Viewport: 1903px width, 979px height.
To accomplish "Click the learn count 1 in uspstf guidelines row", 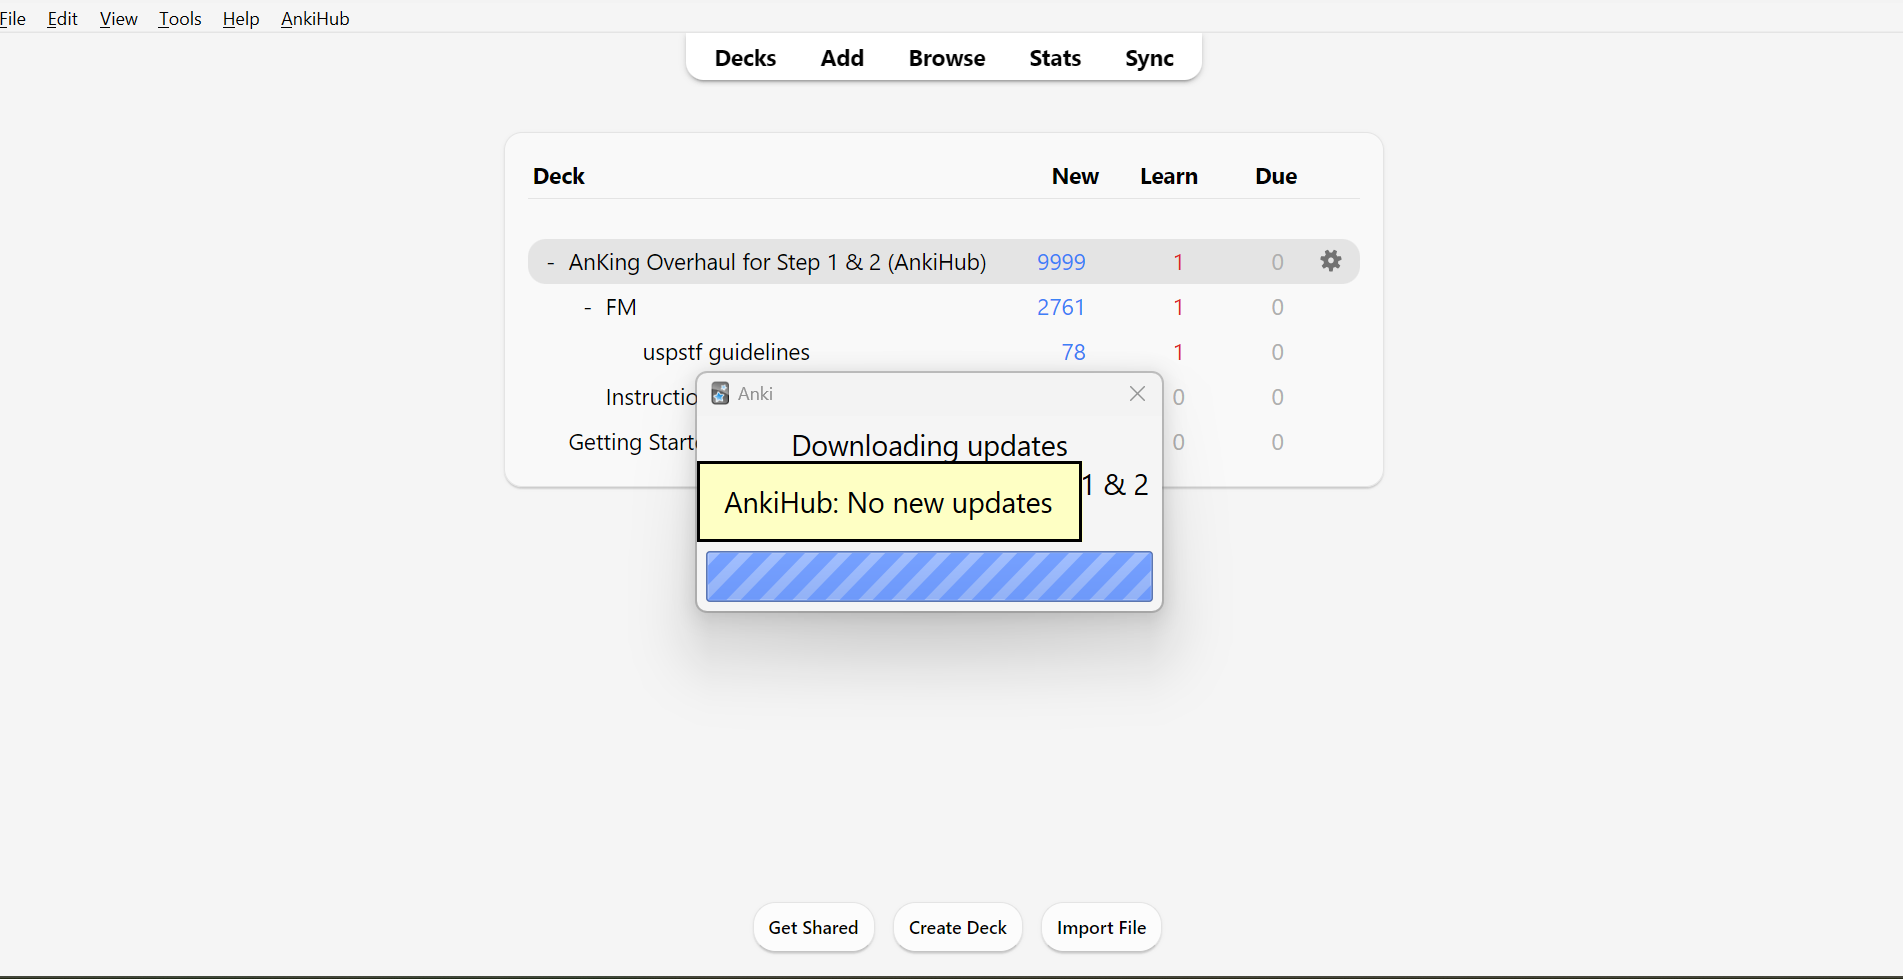I will 1178,352.
